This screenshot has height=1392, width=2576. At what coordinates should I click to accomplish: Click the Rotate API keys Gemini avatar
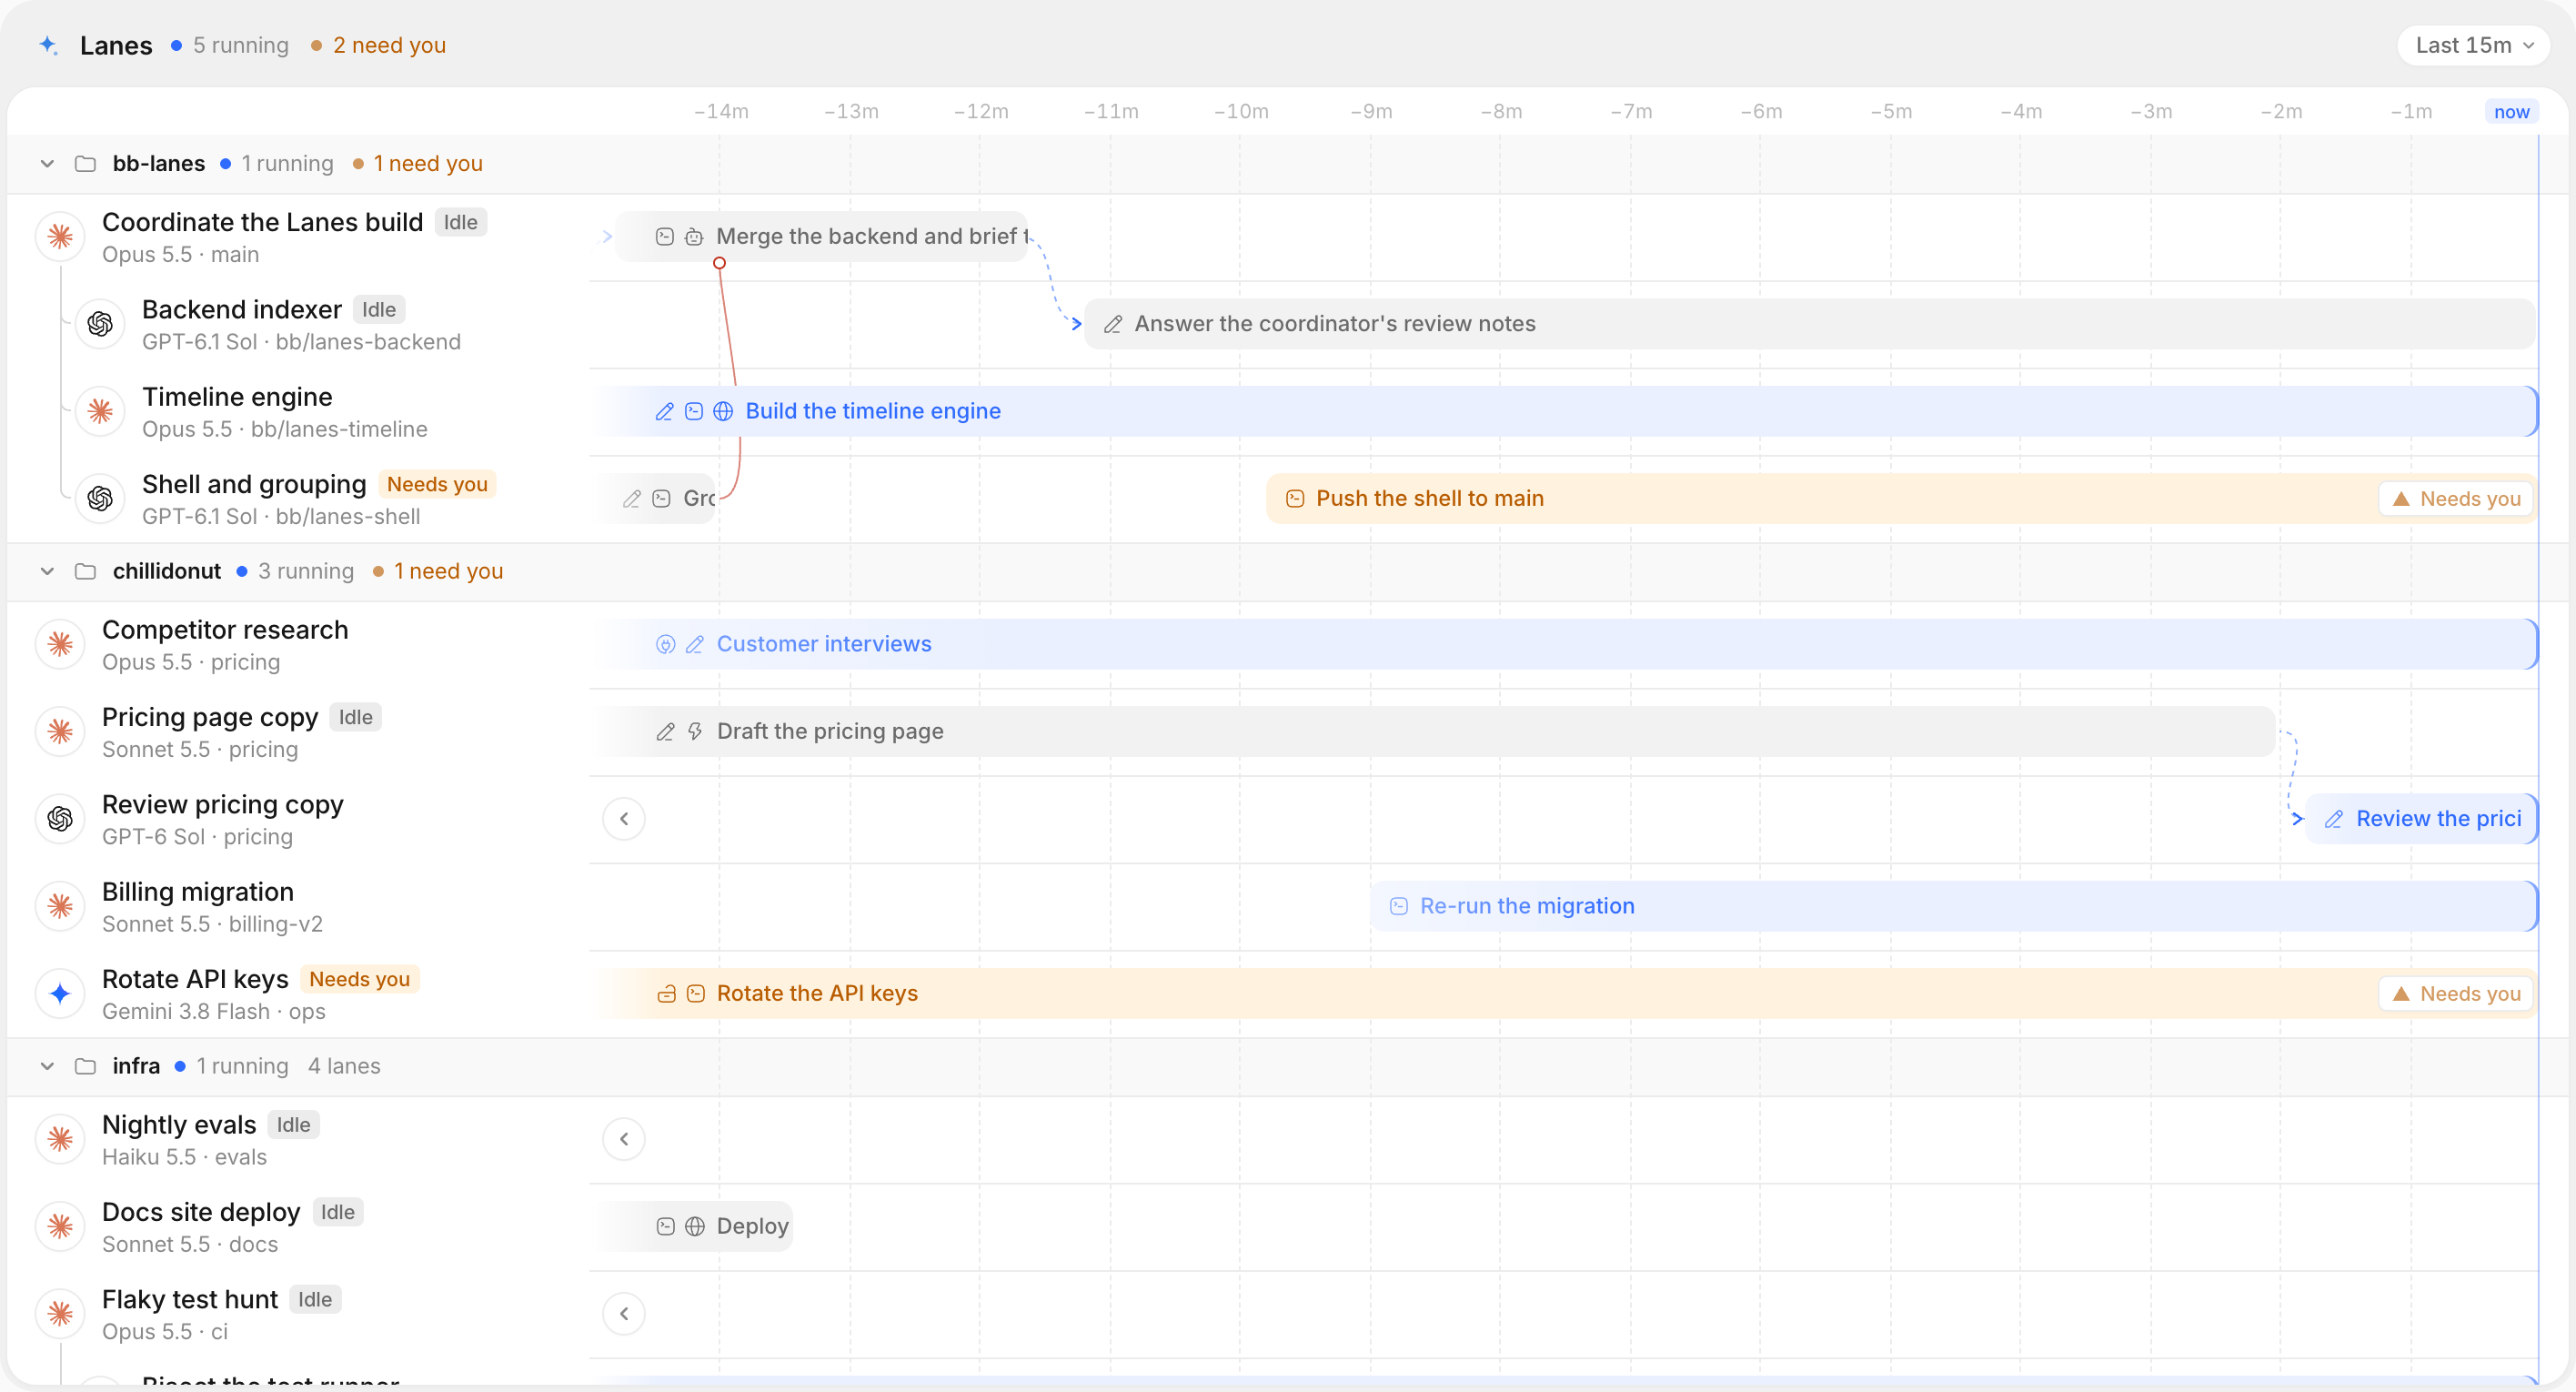(60, 994)
